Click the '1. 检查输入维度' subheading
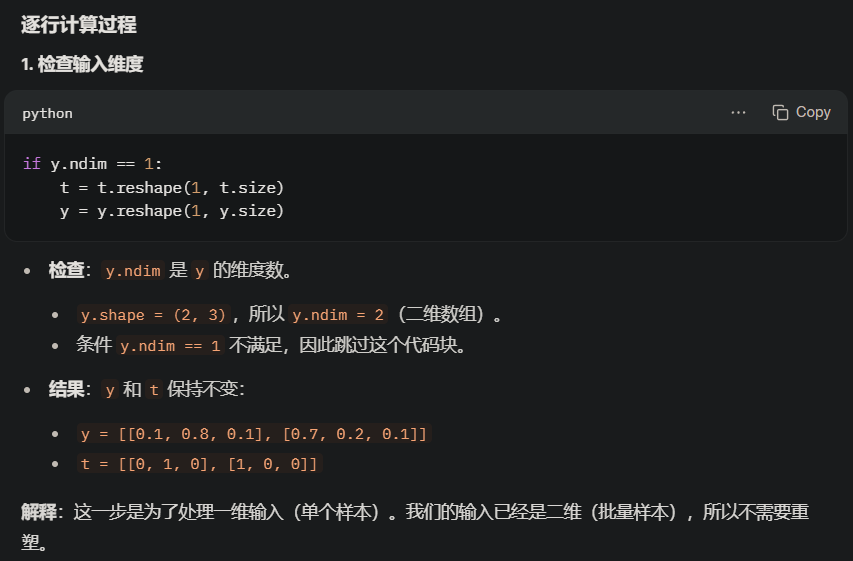 click(x=82, y=64)
